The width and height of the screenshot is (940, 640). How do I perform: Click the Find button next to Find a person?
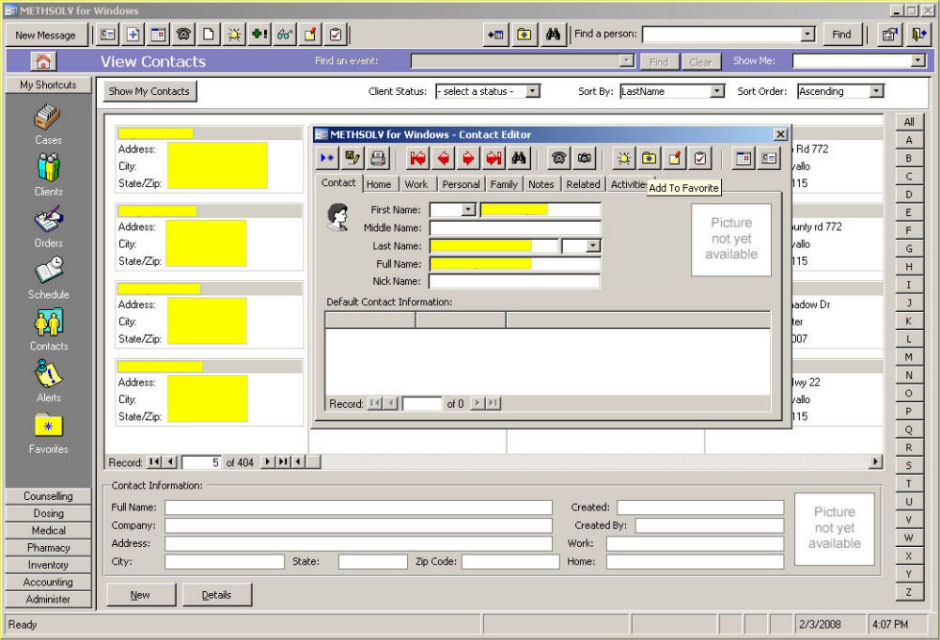[841, 34]
